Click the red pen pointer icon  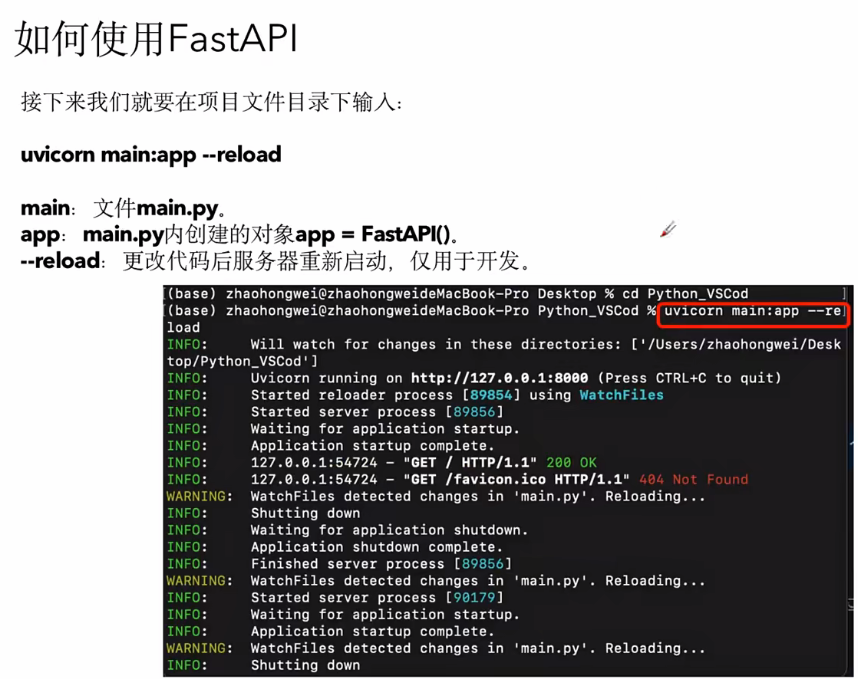pyautogui.click(x=668, y=230)
